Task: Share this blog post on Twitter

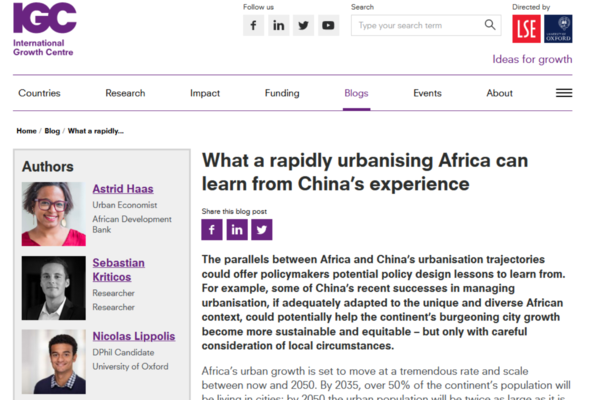Action: click(x=262, y=230)
